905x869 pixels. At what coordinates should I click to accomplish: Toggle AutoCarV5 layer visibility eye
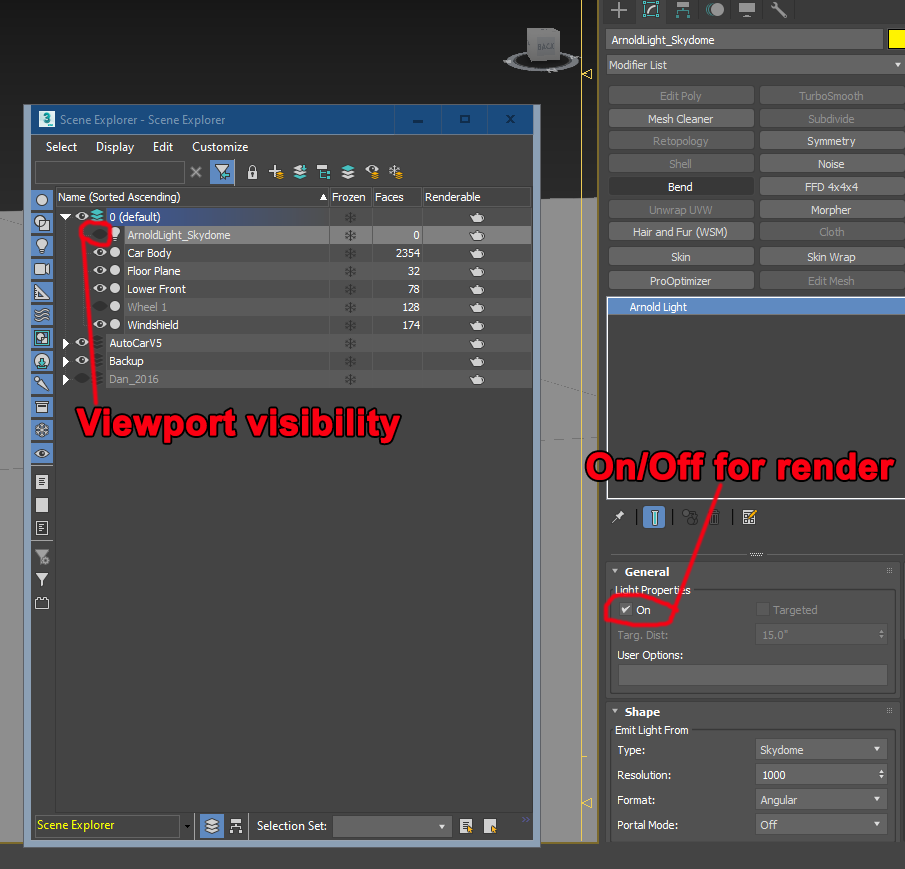pyautogui.click(x=82, y=342)
